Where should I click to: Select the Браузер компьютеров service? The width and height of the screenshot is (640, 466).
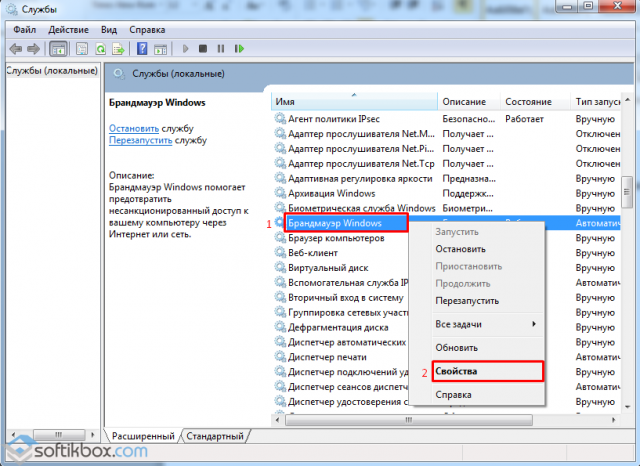(336, 238)
